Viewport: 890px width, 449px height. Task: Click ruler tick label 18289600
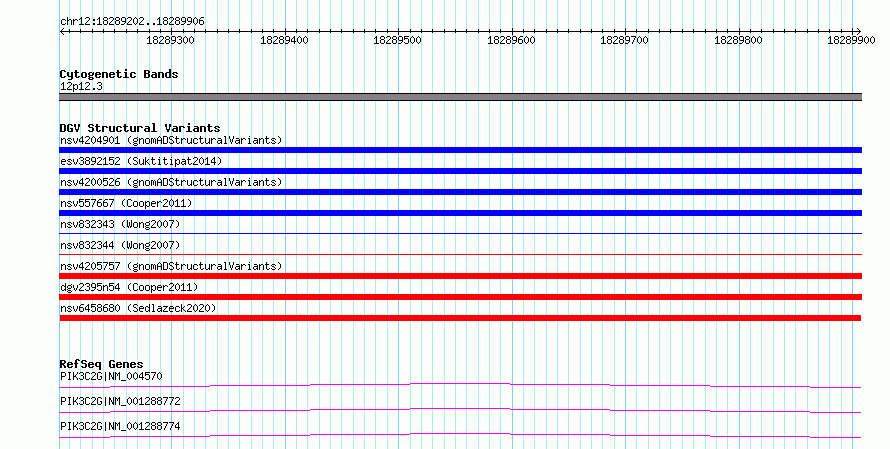coord(511,40)
